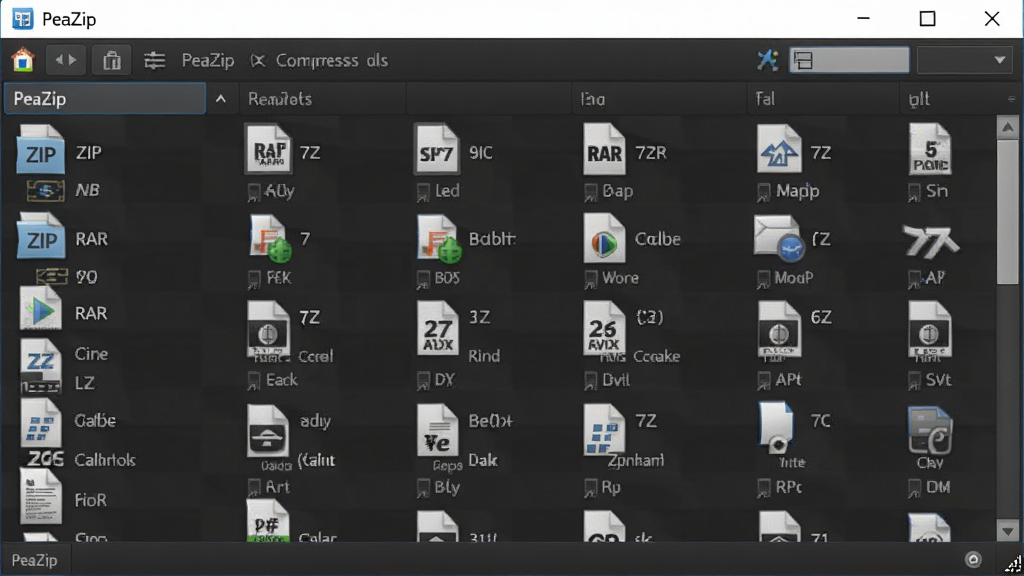Screen dimensions: 1024x576
Task: Select the colorful play-circle icon labeled Calbe
Action: pos(604,238)
